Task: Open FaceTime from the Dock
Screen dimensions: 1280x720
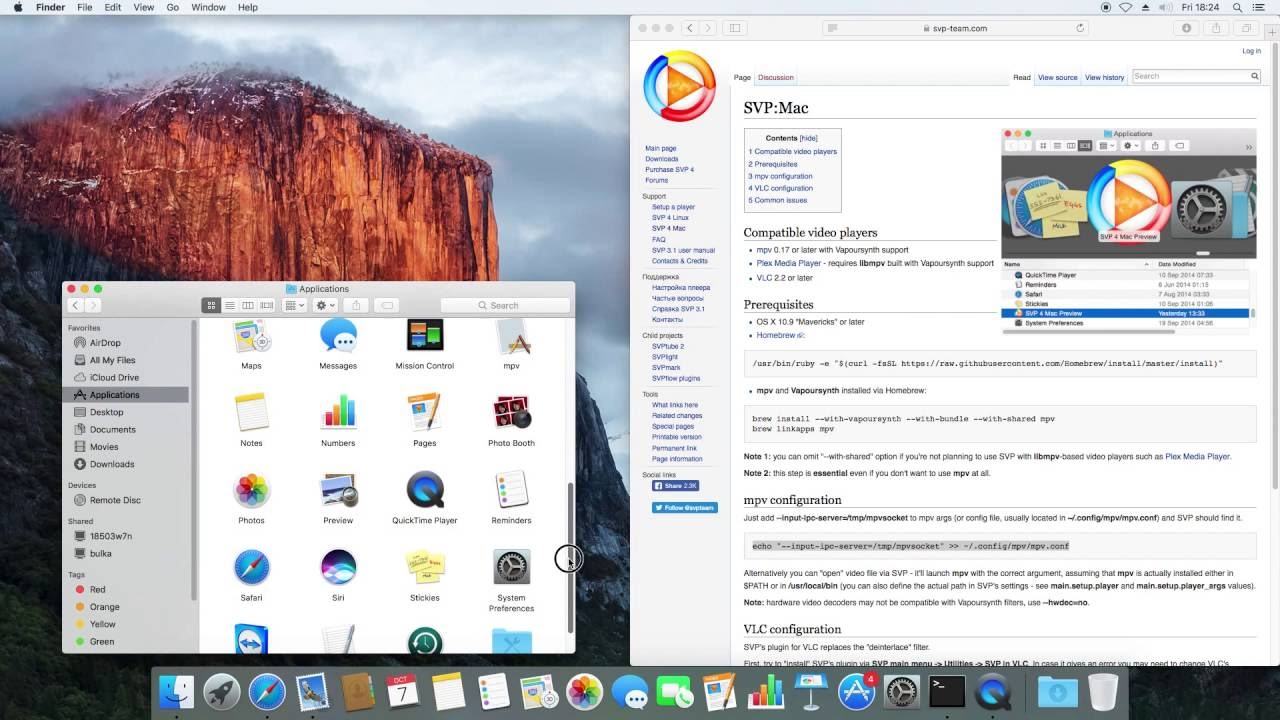Action: [675, 691]
